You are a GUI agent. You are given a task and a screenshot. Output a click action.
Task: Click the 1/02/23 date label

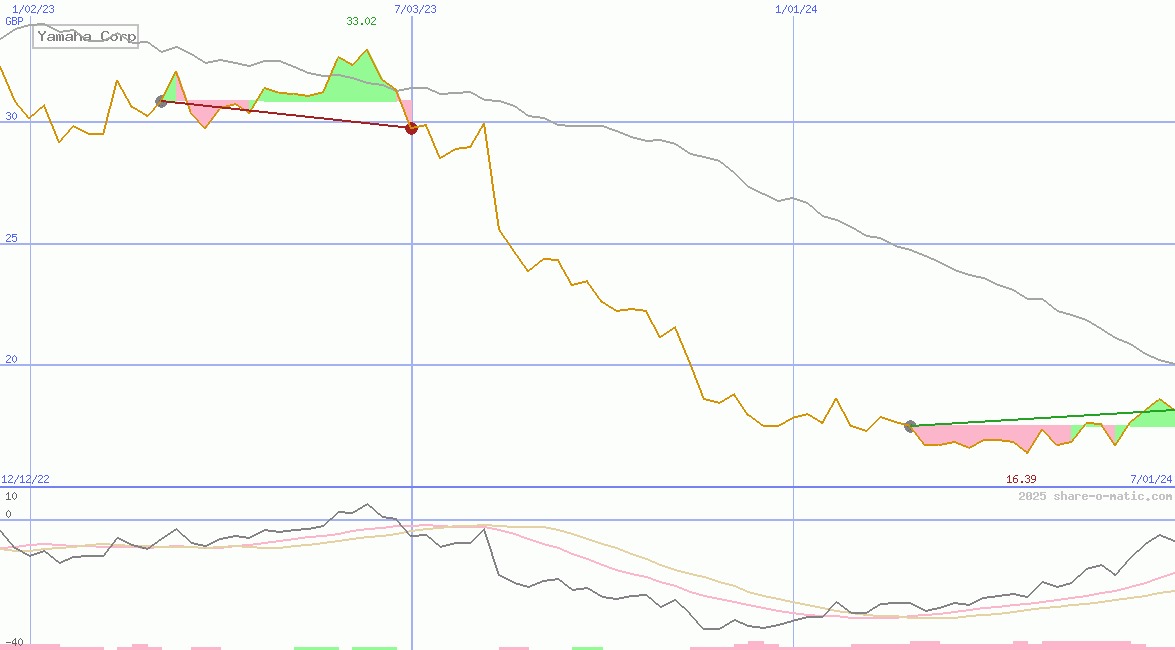33,9
